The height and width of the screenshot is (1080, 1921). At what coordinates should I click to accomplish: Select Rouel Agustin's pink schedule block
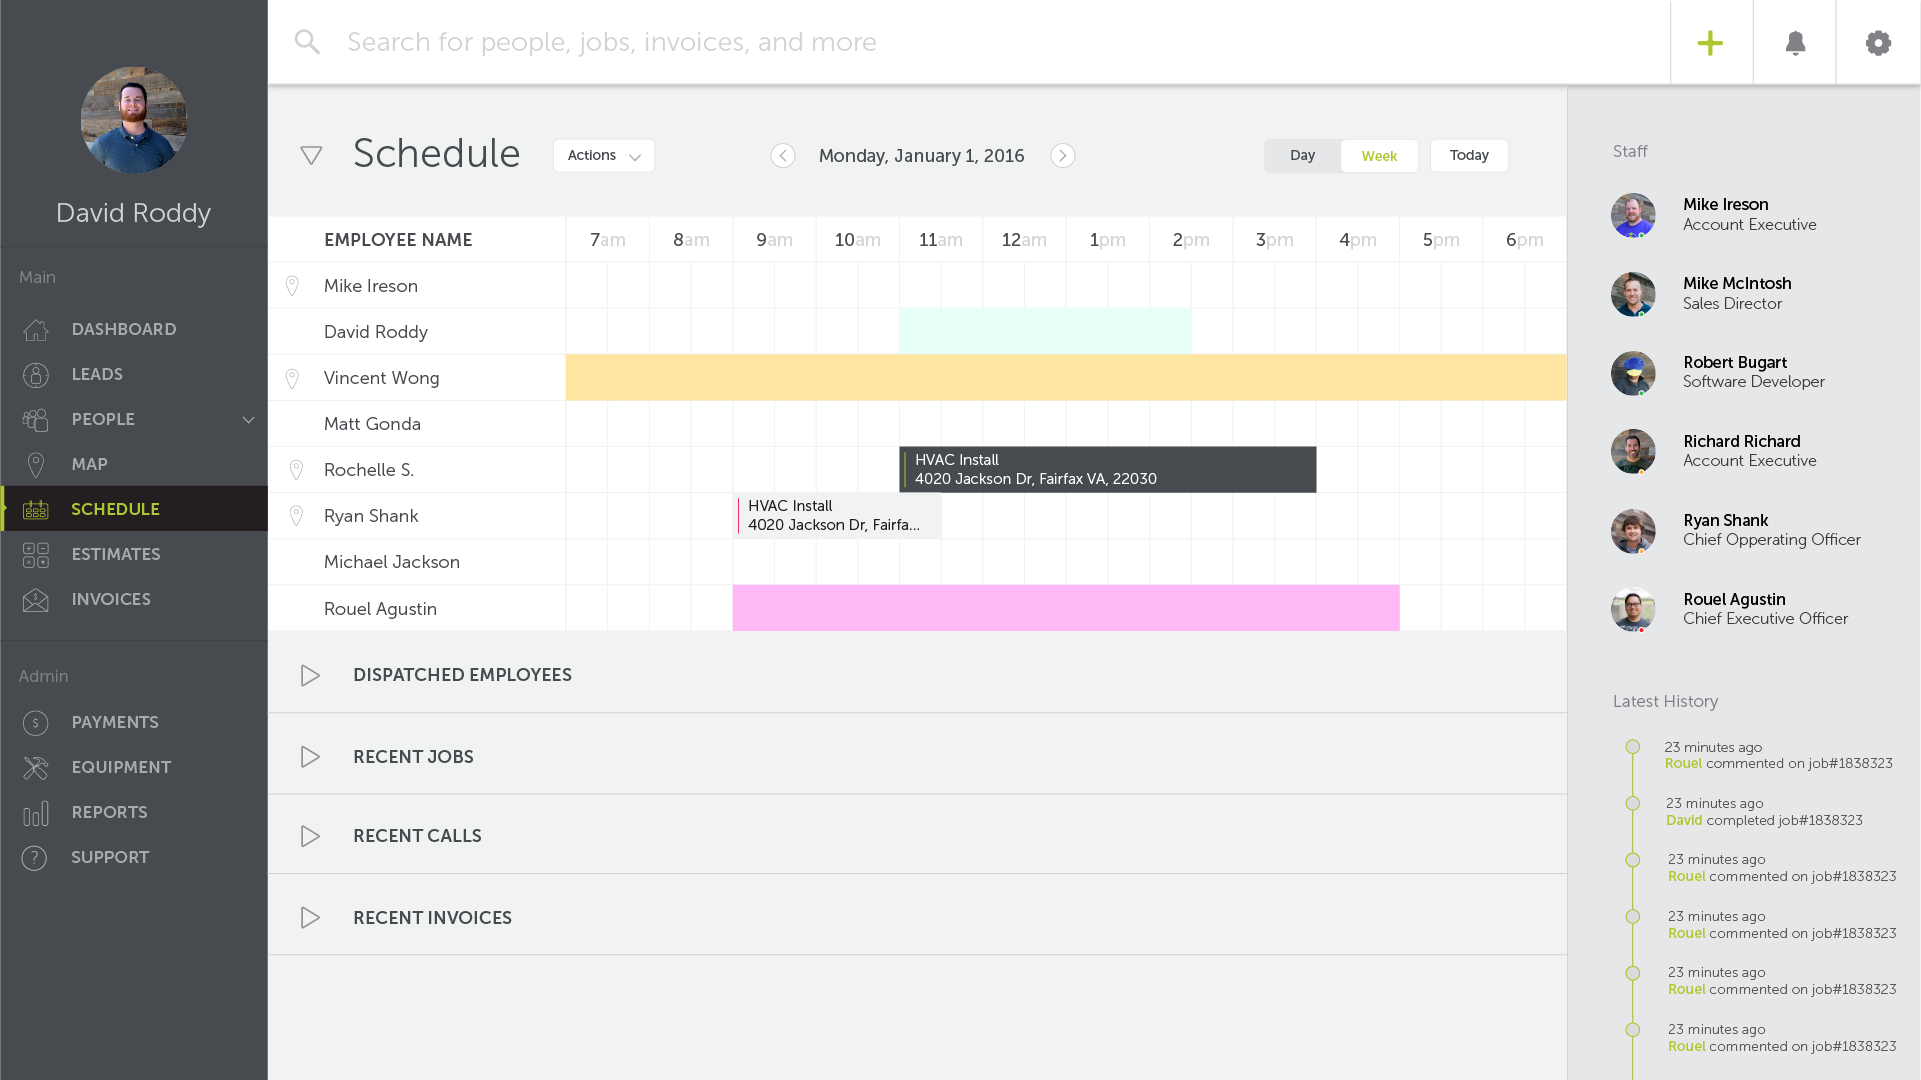1066,609
